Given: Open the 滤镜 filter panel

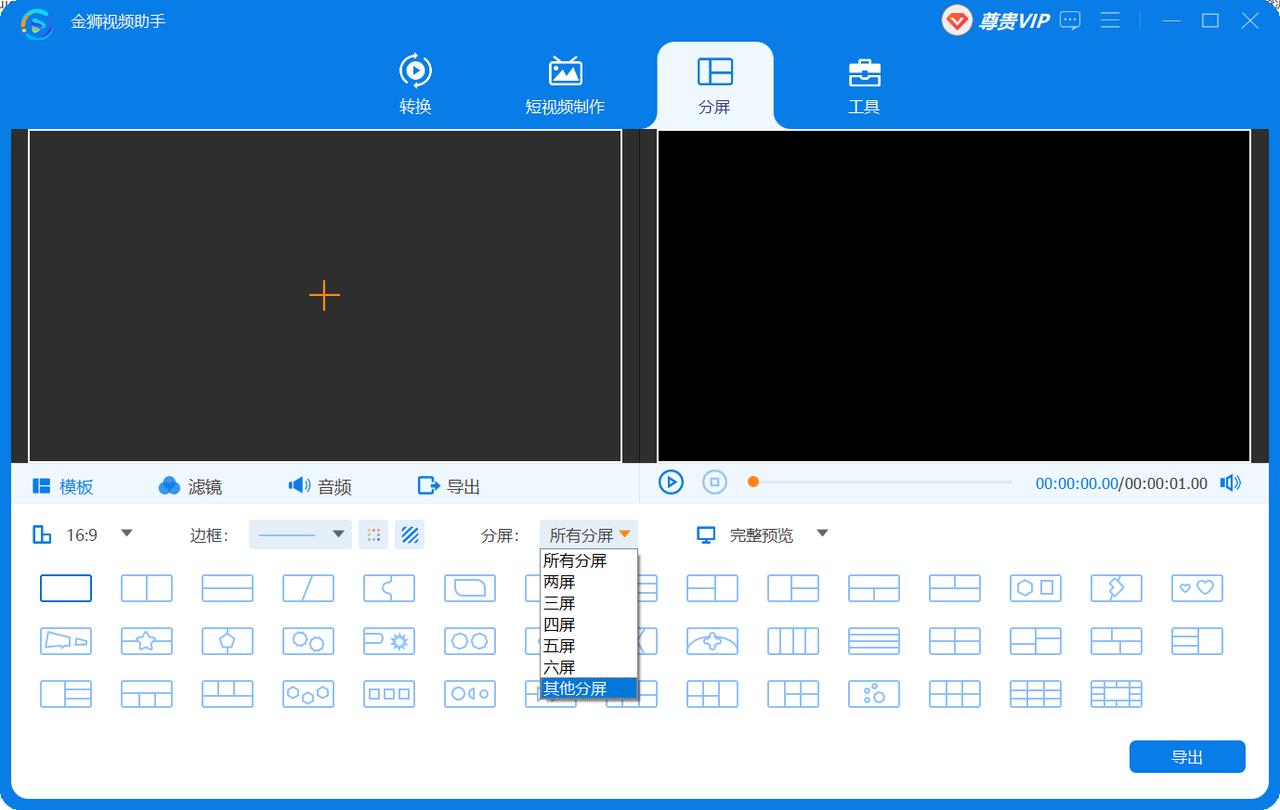Looking at the screenshot, I should 190,486.
